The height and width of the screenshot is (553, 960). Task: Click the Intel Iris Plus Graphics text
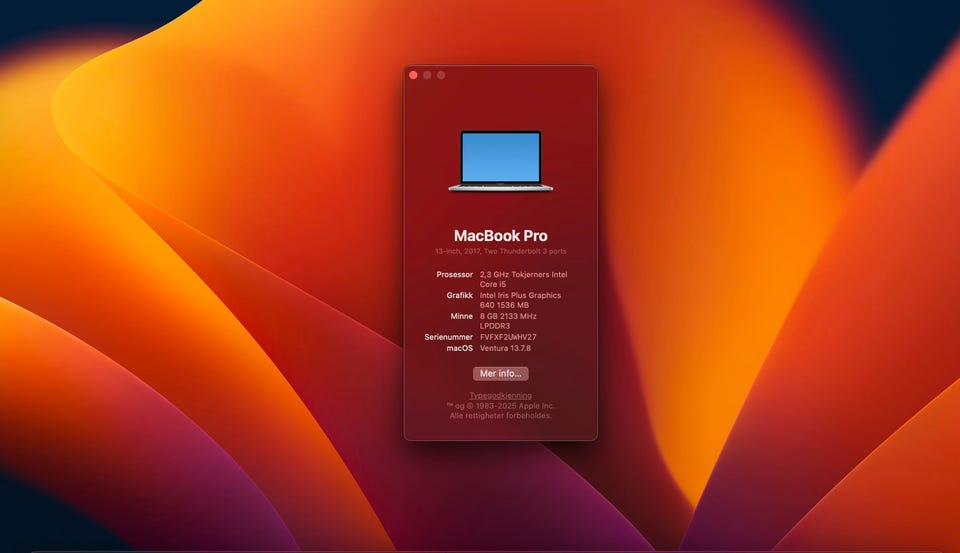(x=520, y=295)
